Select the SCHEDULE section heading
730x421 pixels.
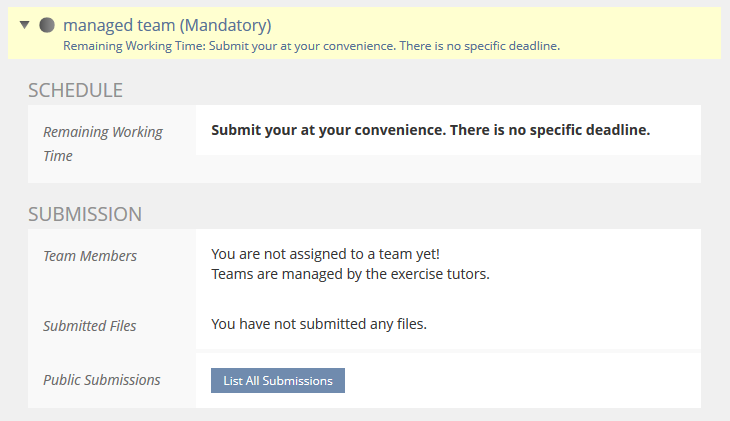point(75,90)
